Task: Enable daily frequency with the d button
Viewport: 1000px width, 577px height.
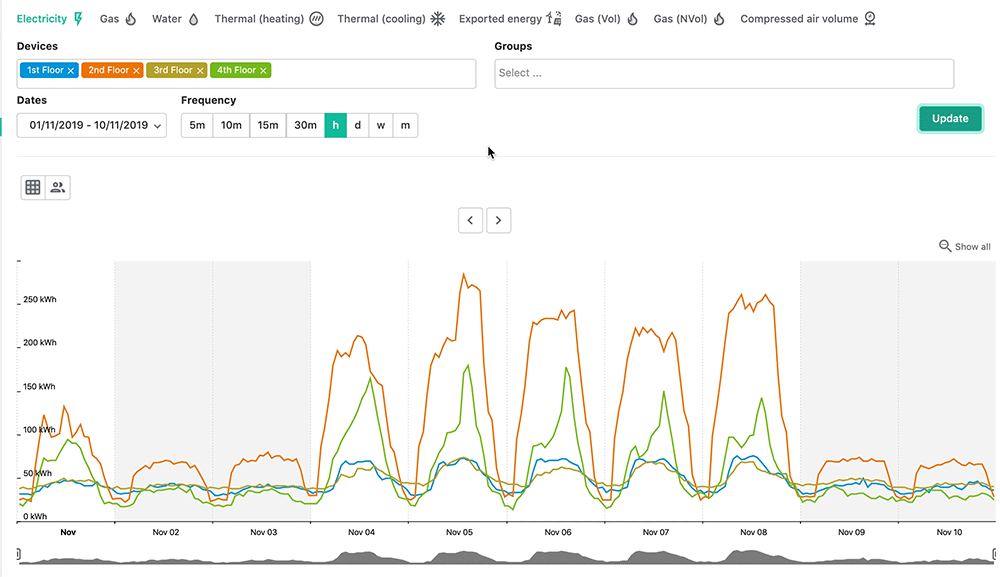Action: (x=358, y=125)
